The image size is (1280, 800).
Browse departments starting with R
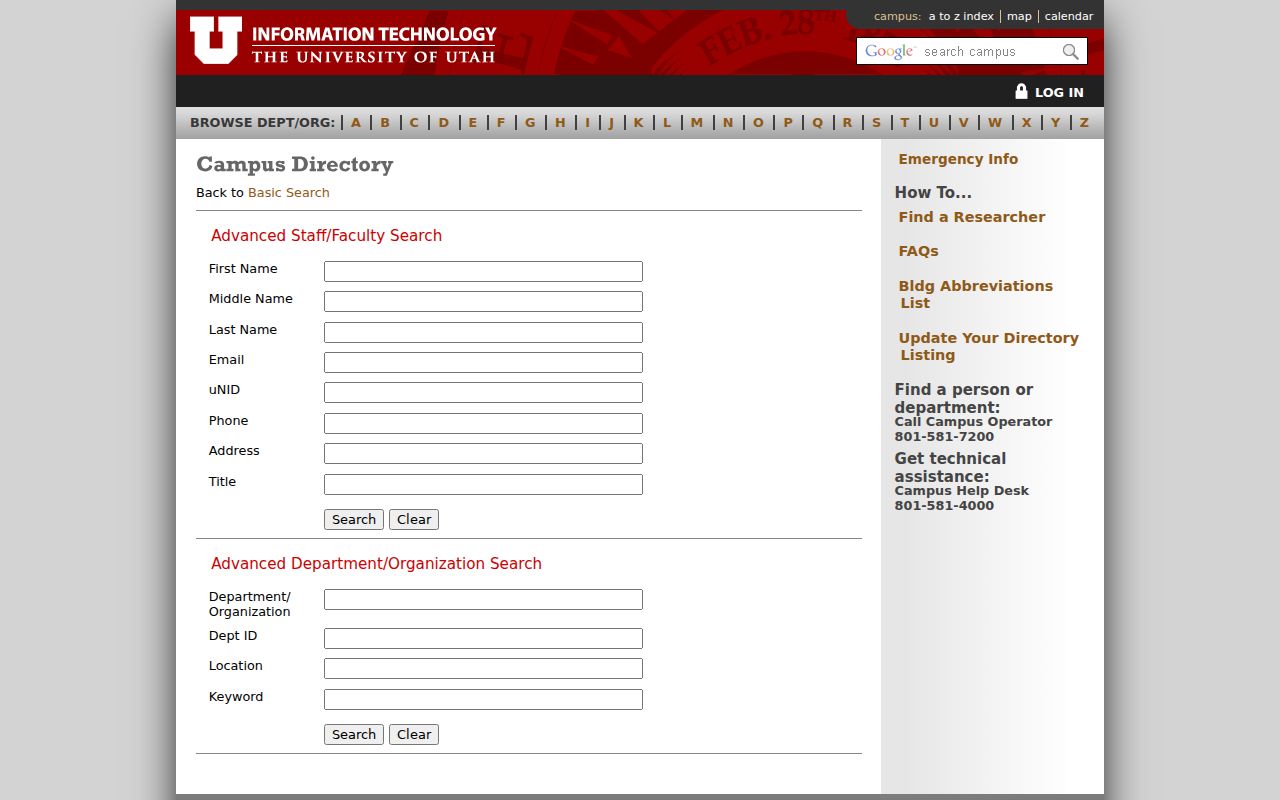coord(847,123)
